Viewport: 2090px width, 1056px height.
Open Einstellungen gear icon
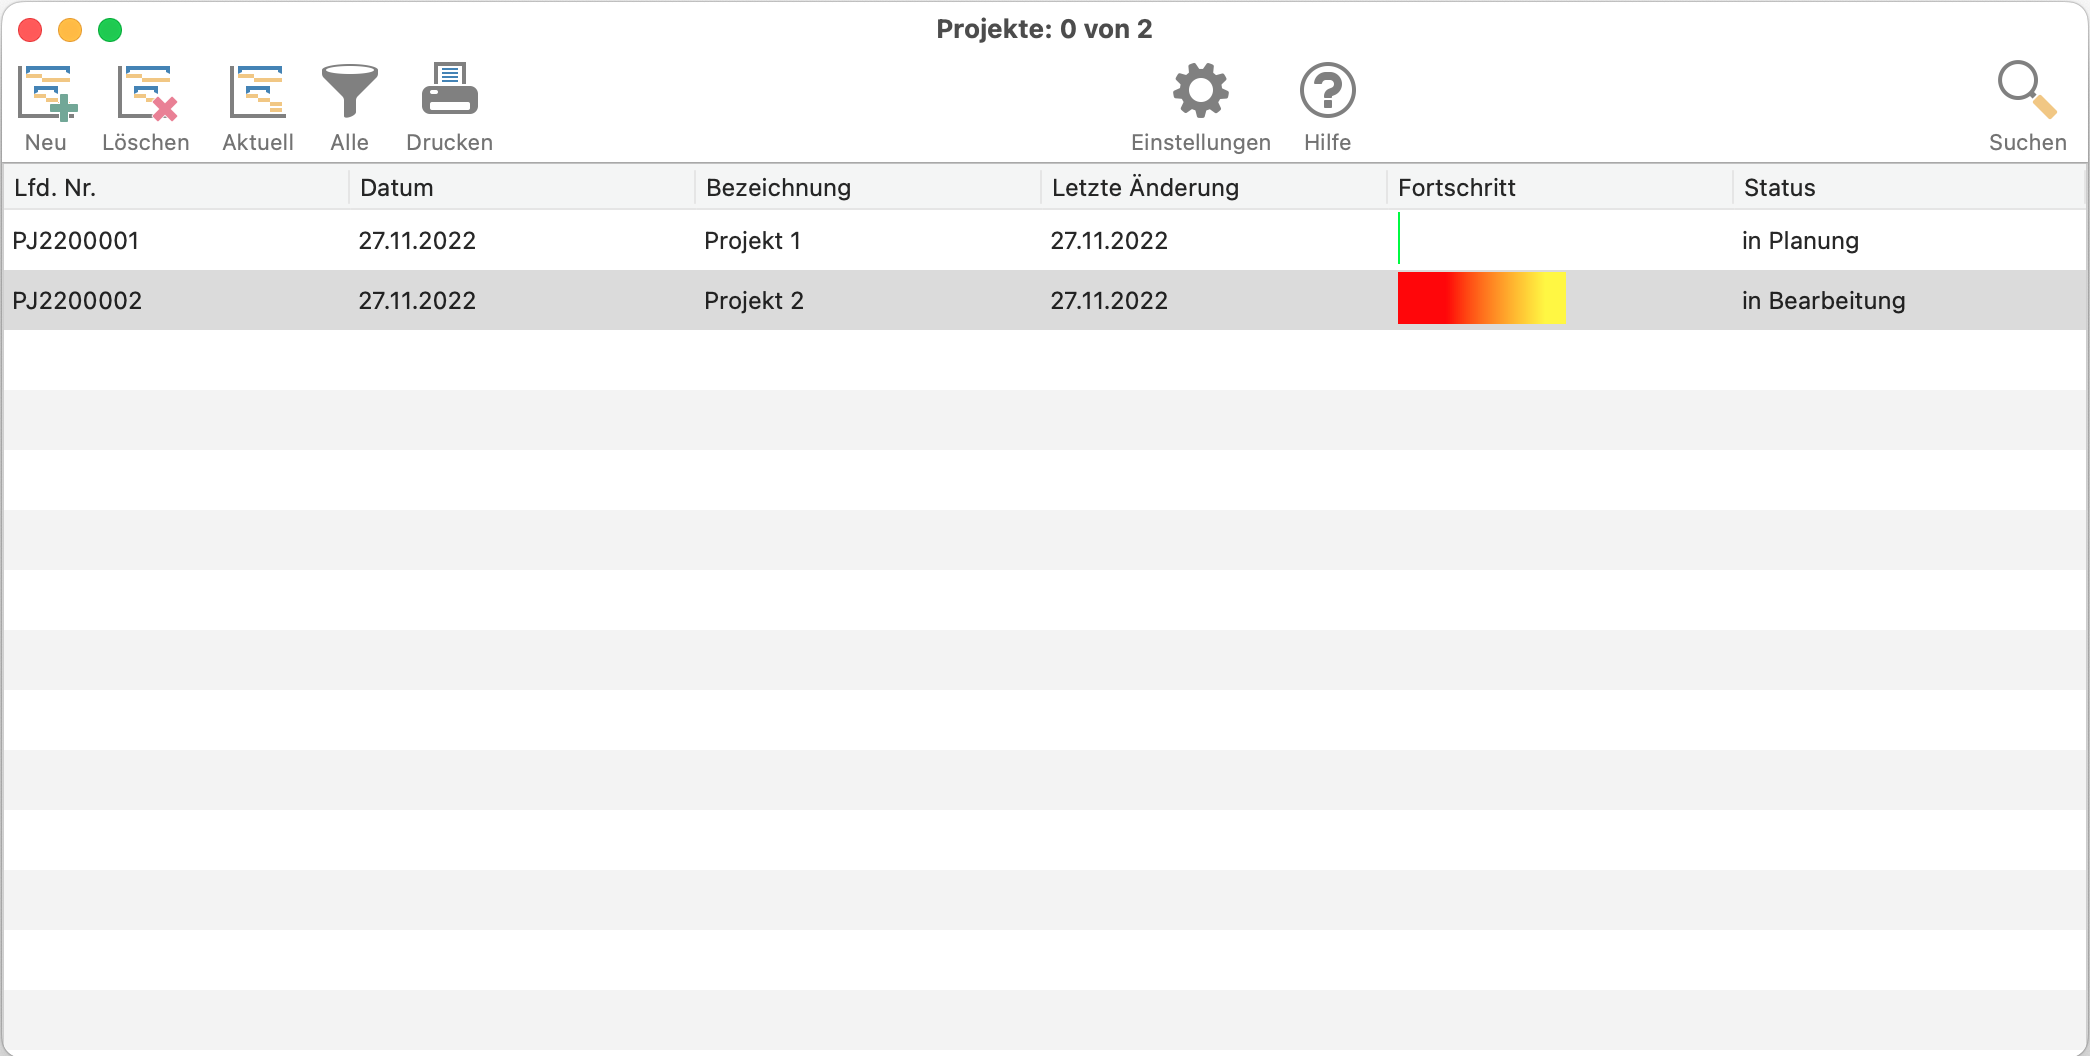click(1200, 91)
